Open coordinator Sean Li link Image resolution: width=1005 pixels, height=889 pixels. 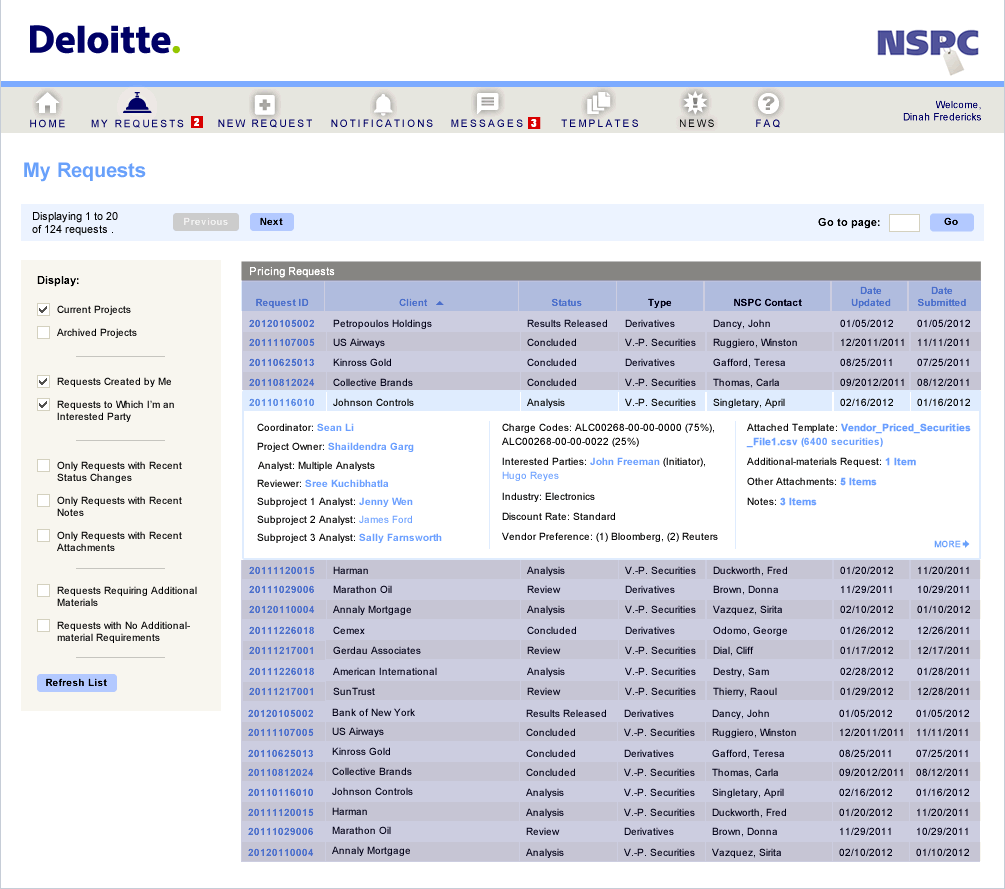335,428
